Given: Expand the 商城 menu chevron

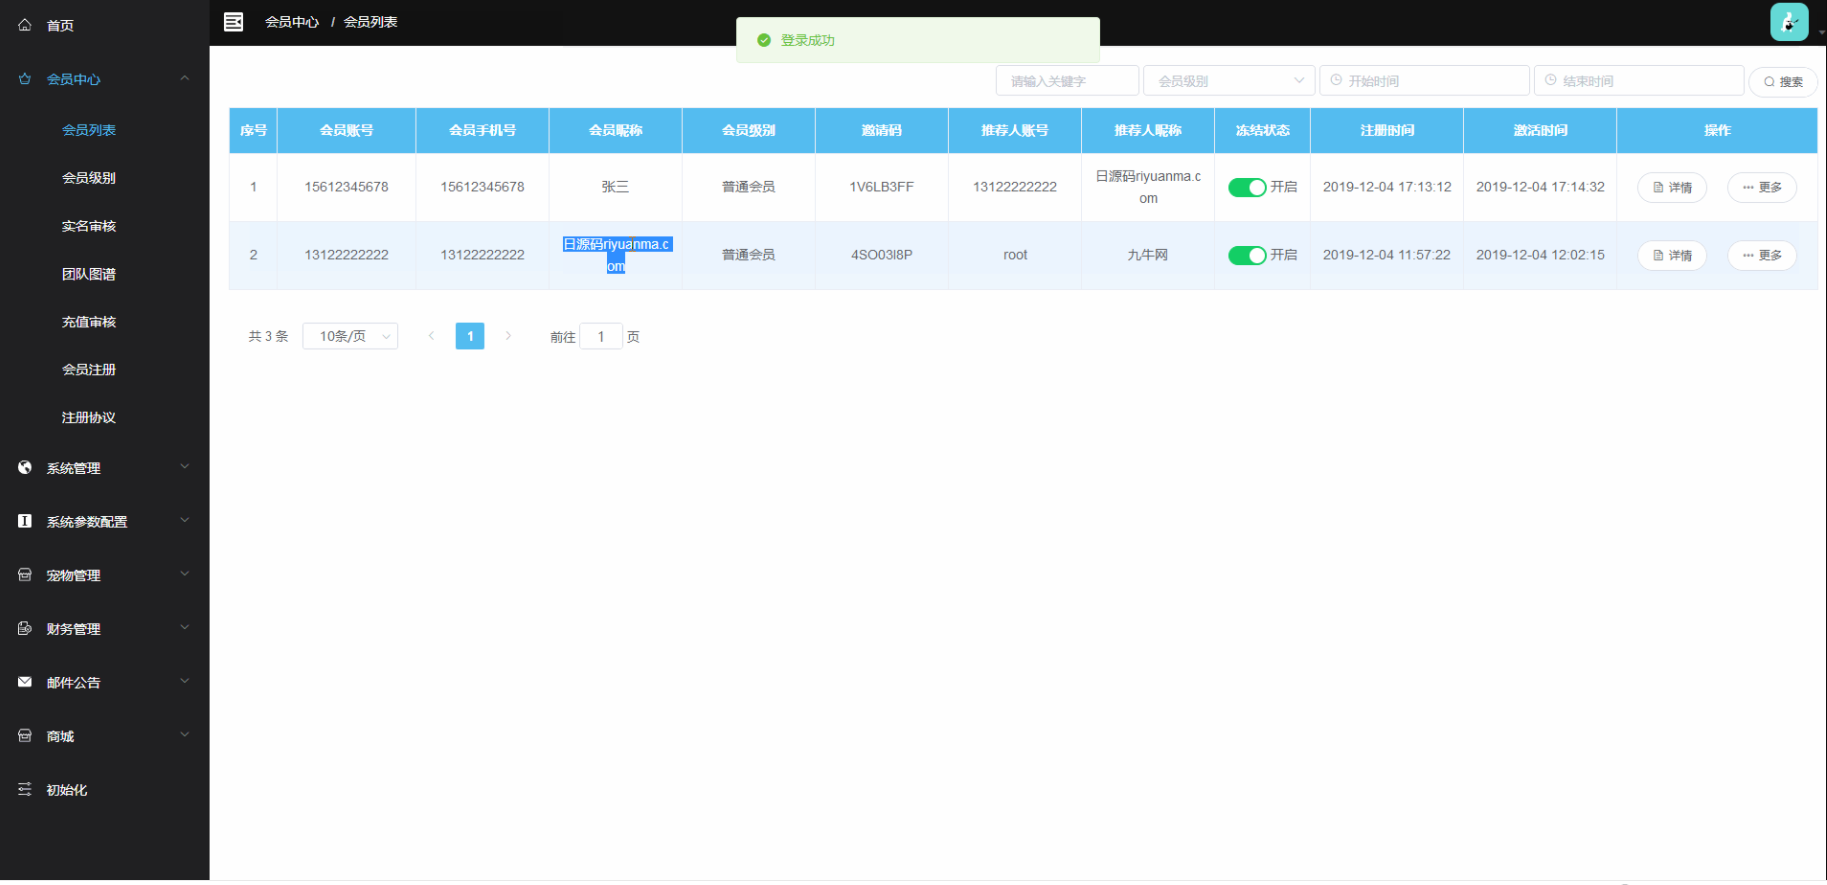Looking at the screenshot, I should pyautogui.click(x=185, y=734).
